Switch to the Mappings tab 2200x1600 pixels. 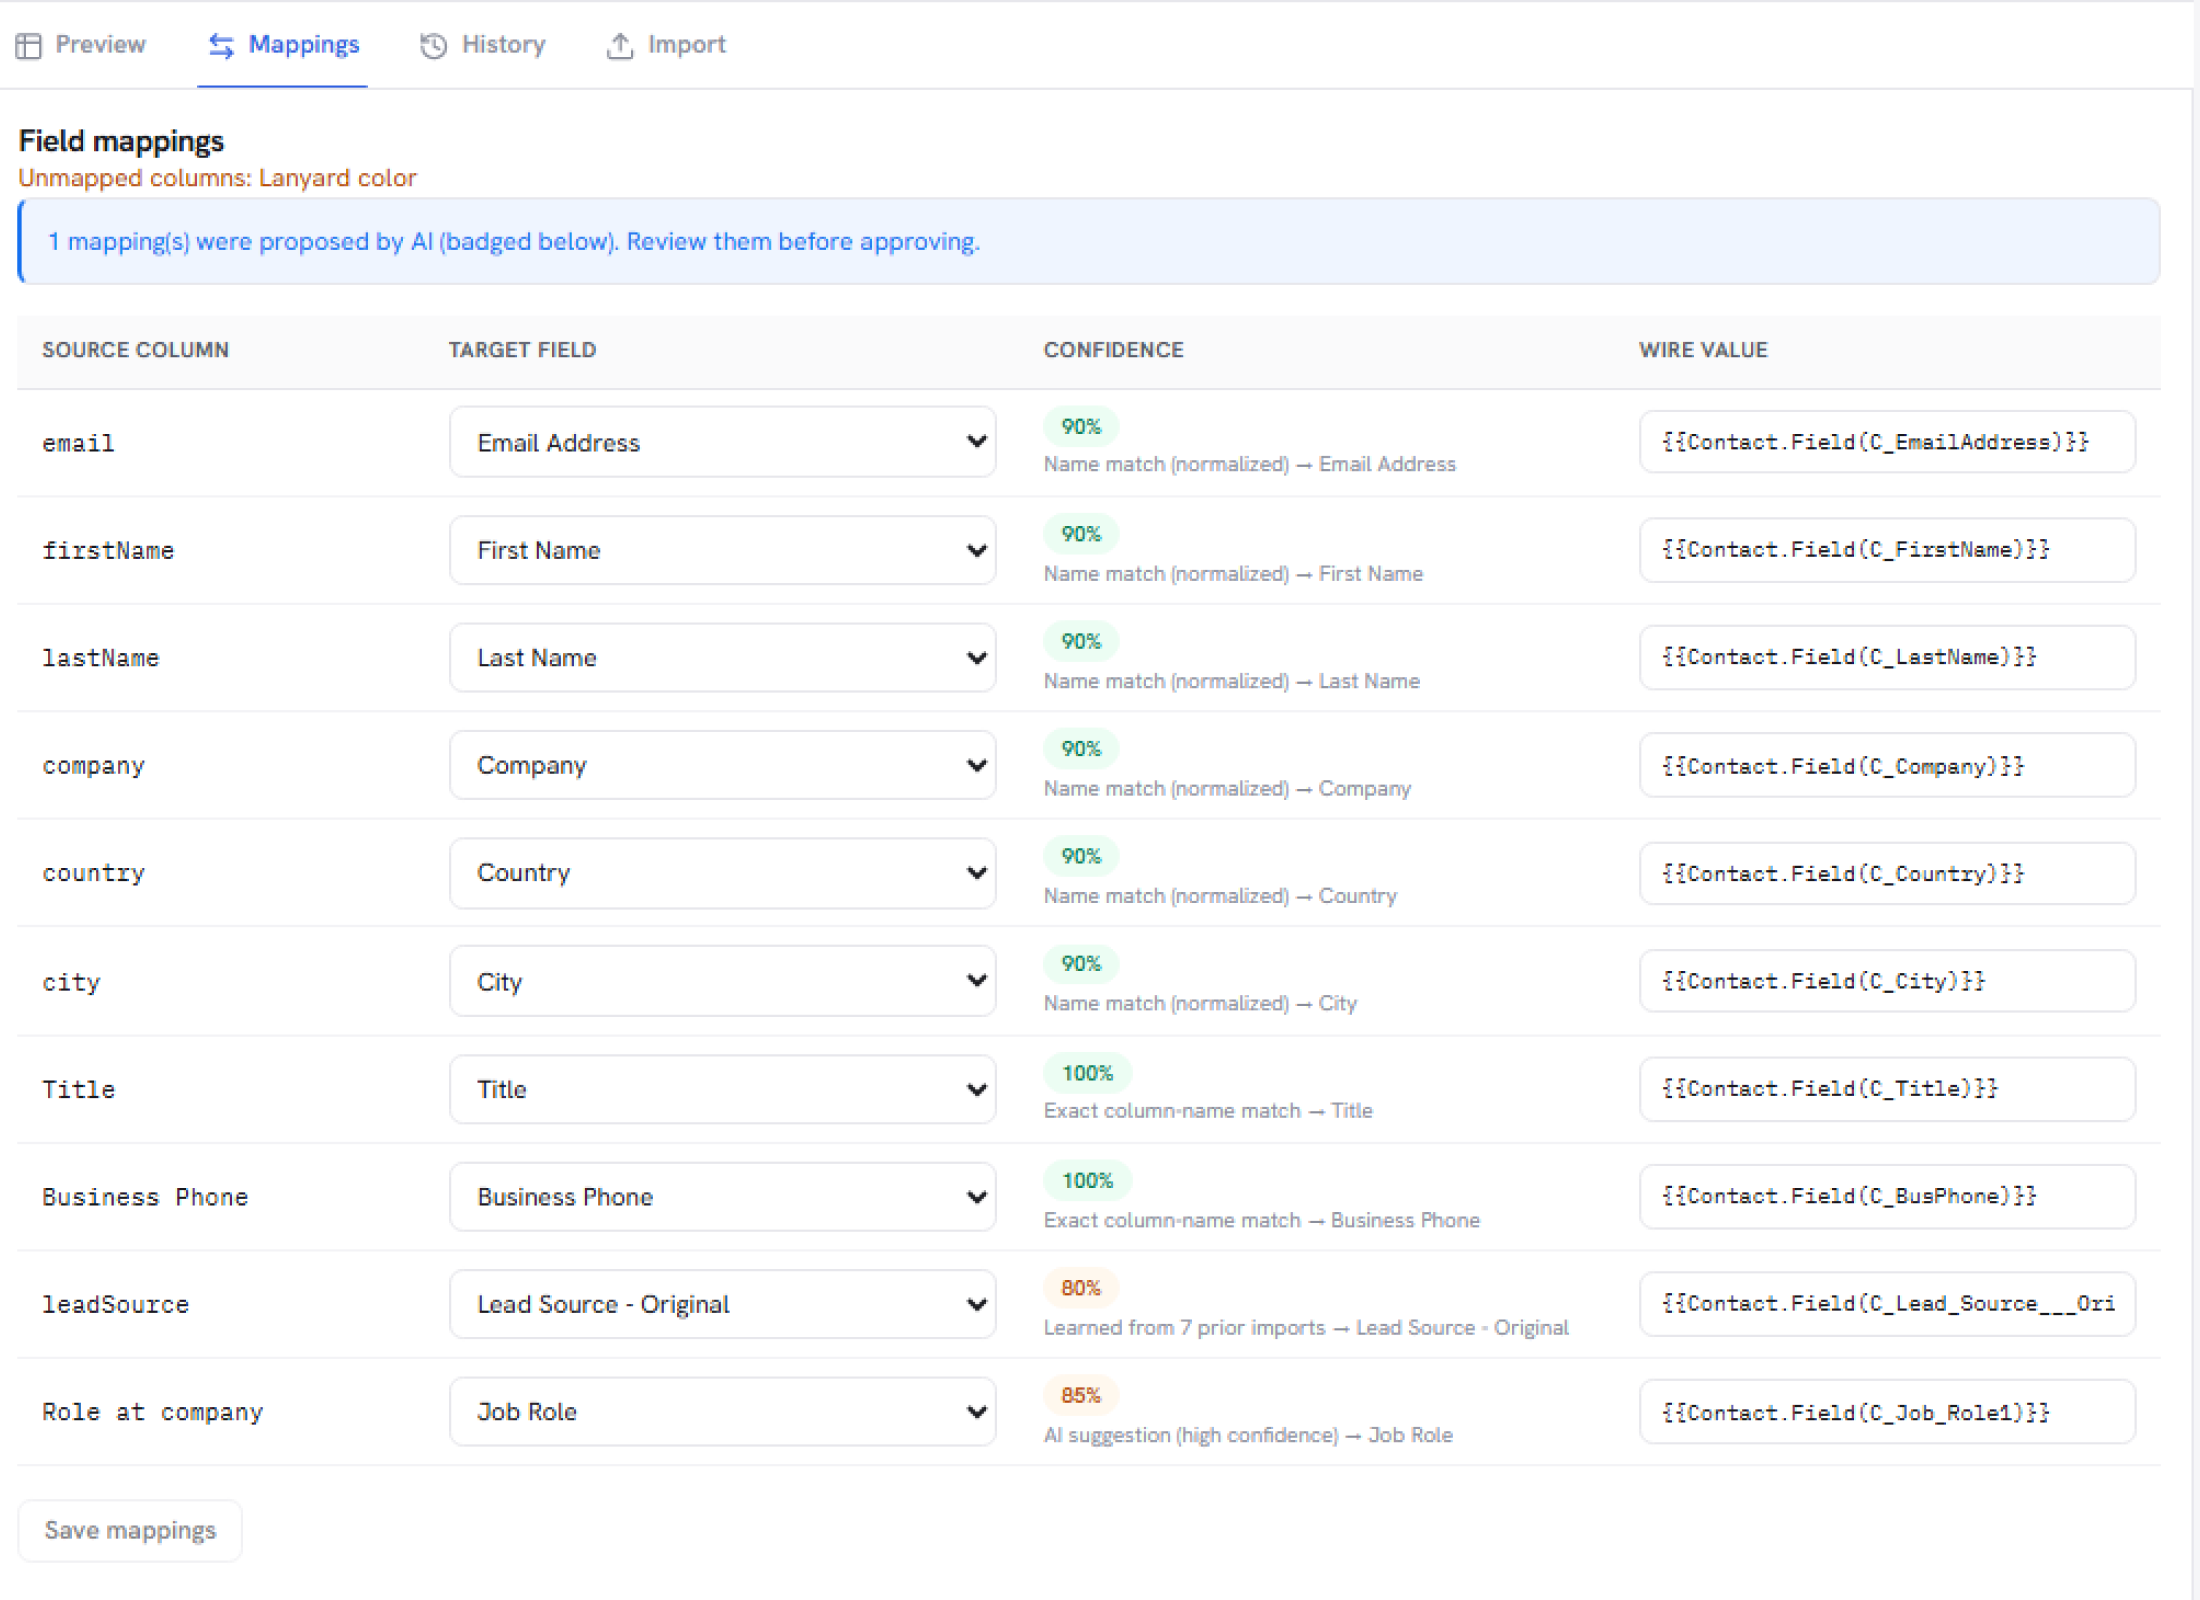click(283, 45)
